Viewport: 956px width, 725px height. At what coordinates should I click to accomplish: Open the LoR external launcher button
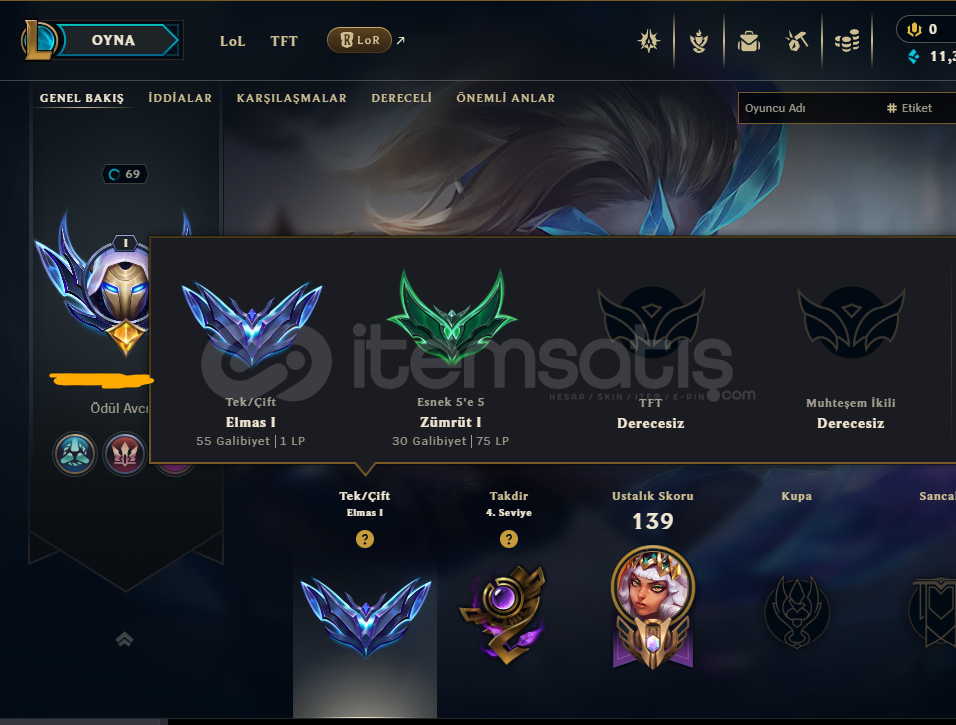359,40
